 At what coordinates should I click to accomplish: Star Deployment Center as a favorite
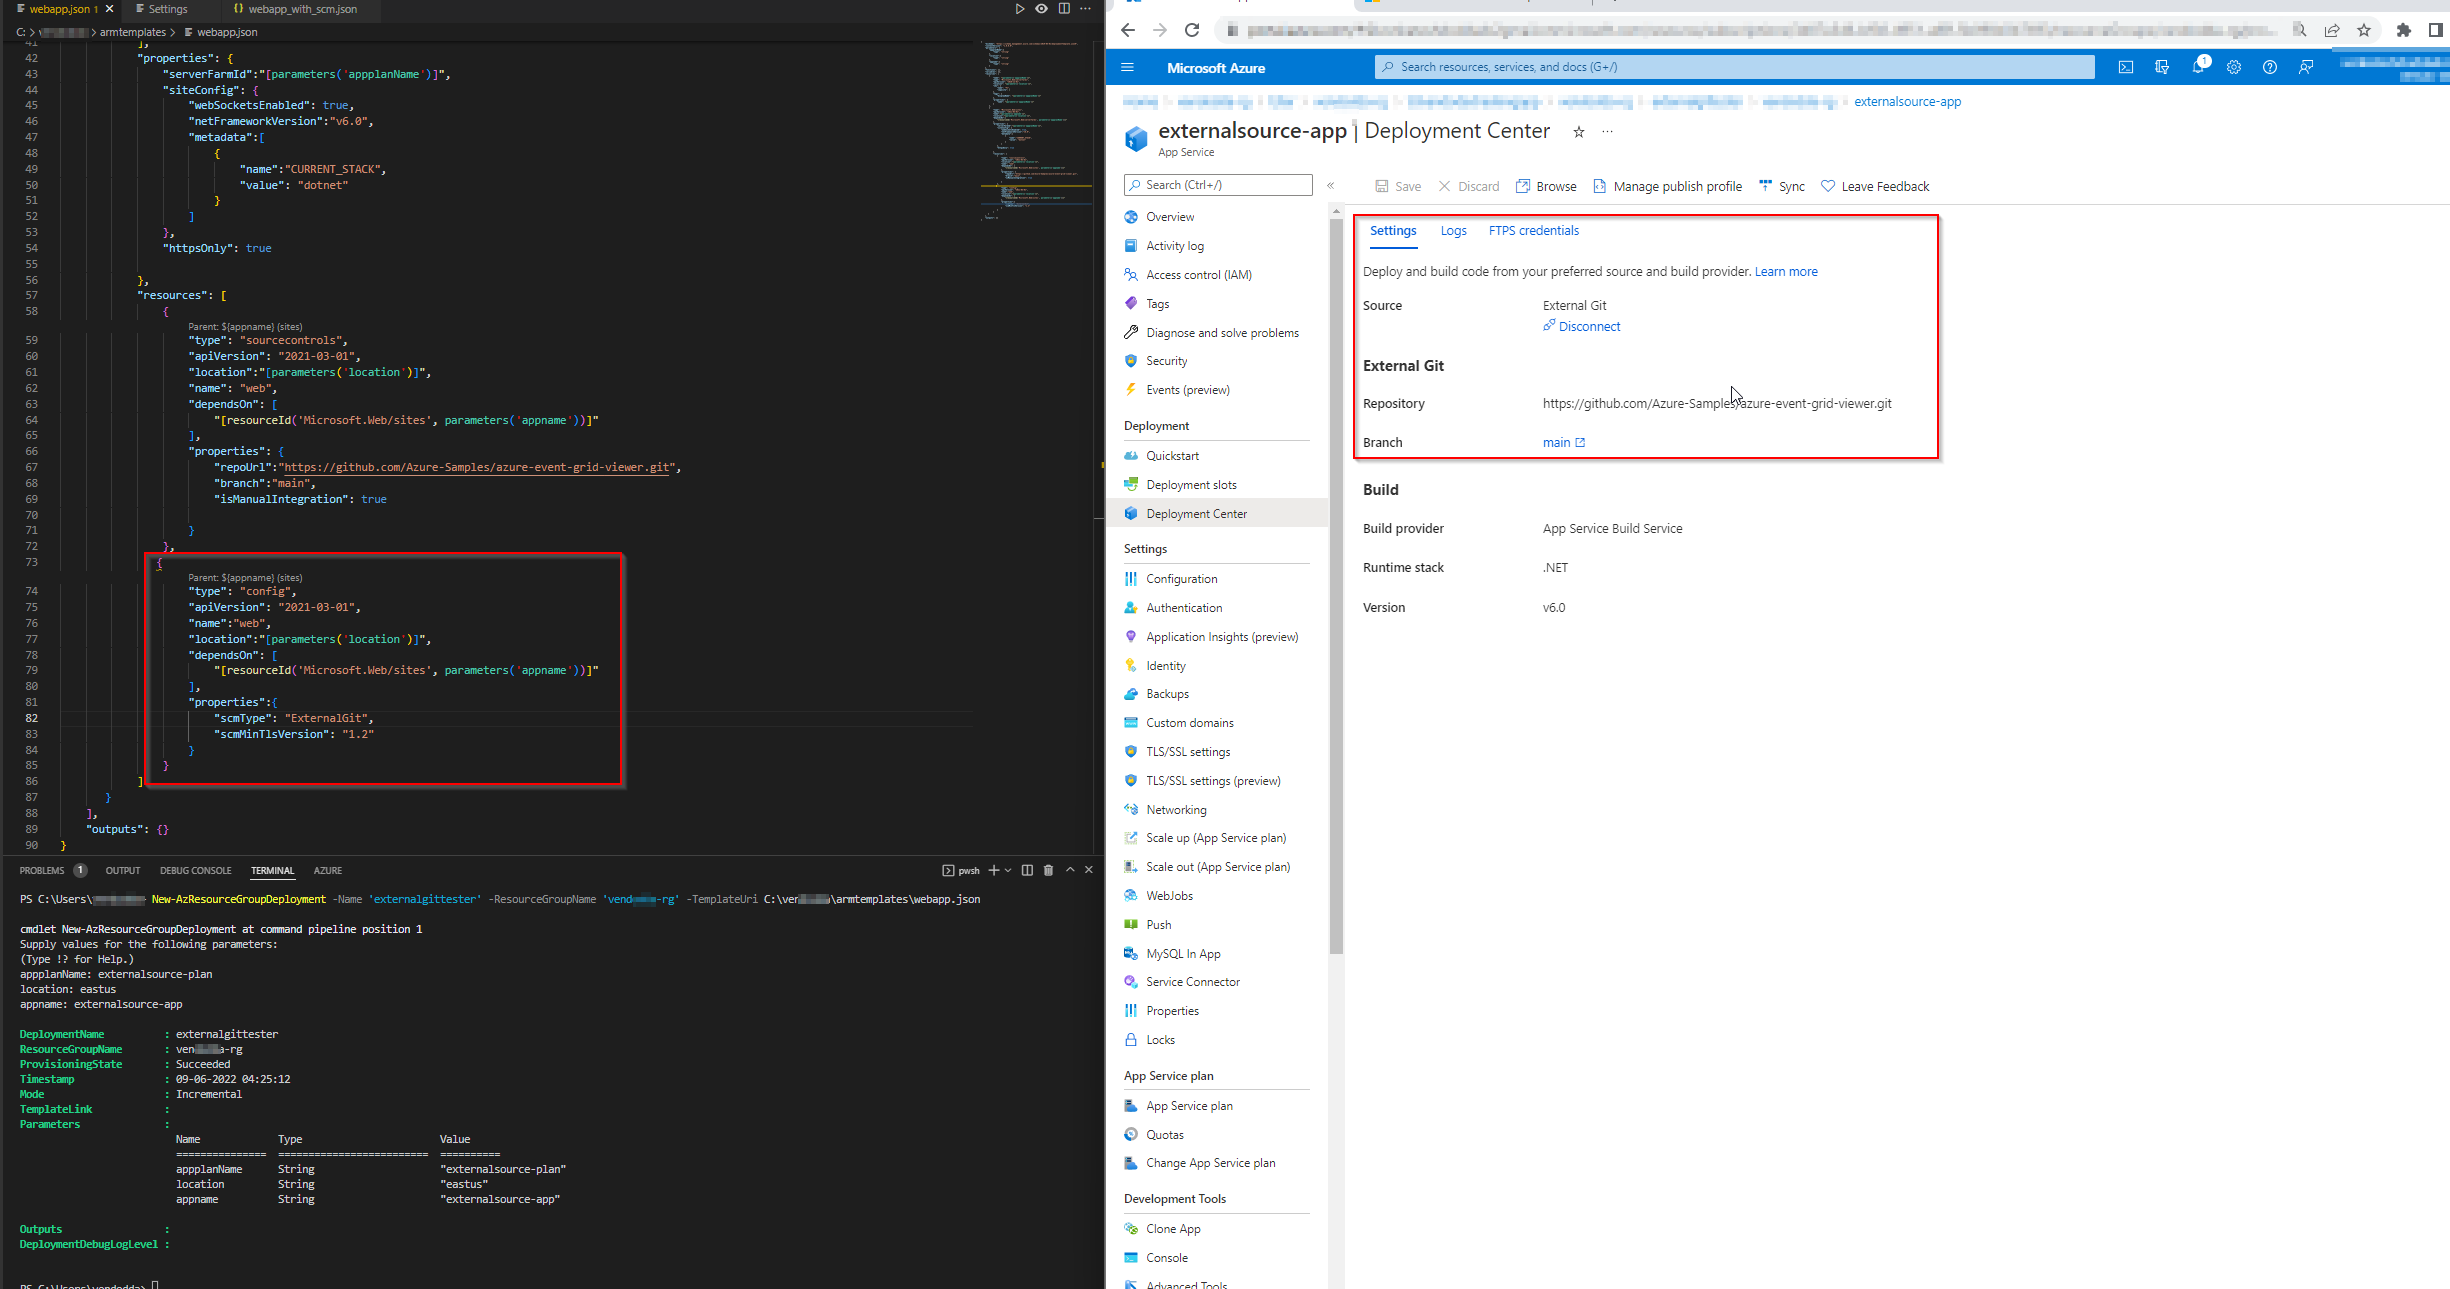pos(1578,131)
